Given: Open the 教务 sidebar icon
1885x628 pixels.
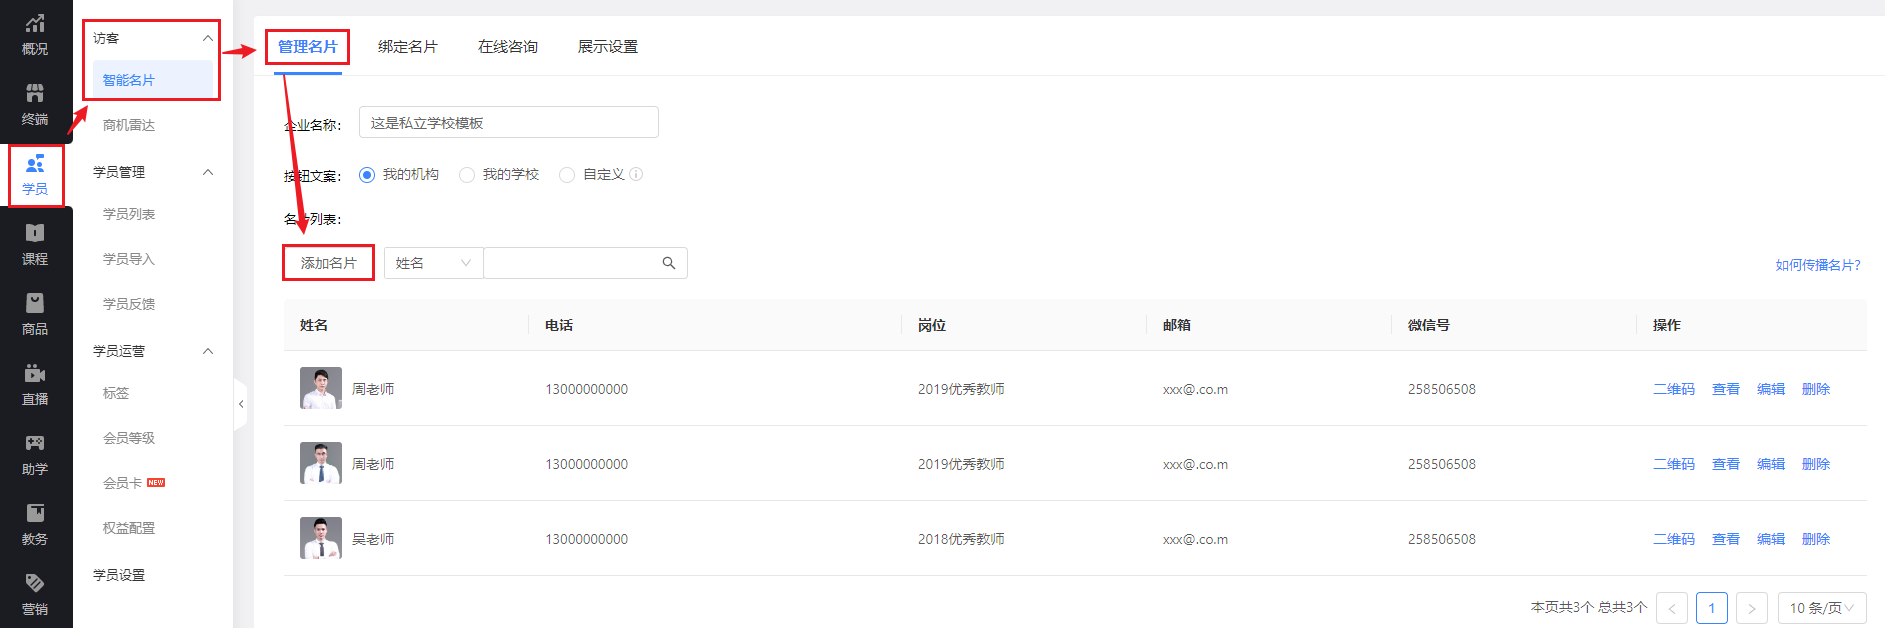Looking at the screenshot, I should tap(35, 525).
